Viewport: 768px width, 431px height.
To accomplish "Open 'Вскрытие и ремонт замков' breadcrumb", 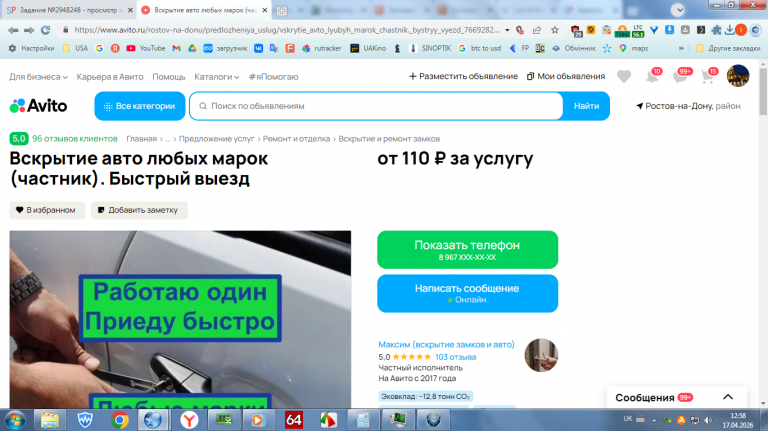I will pyautogui.click(x=389, y=139).
